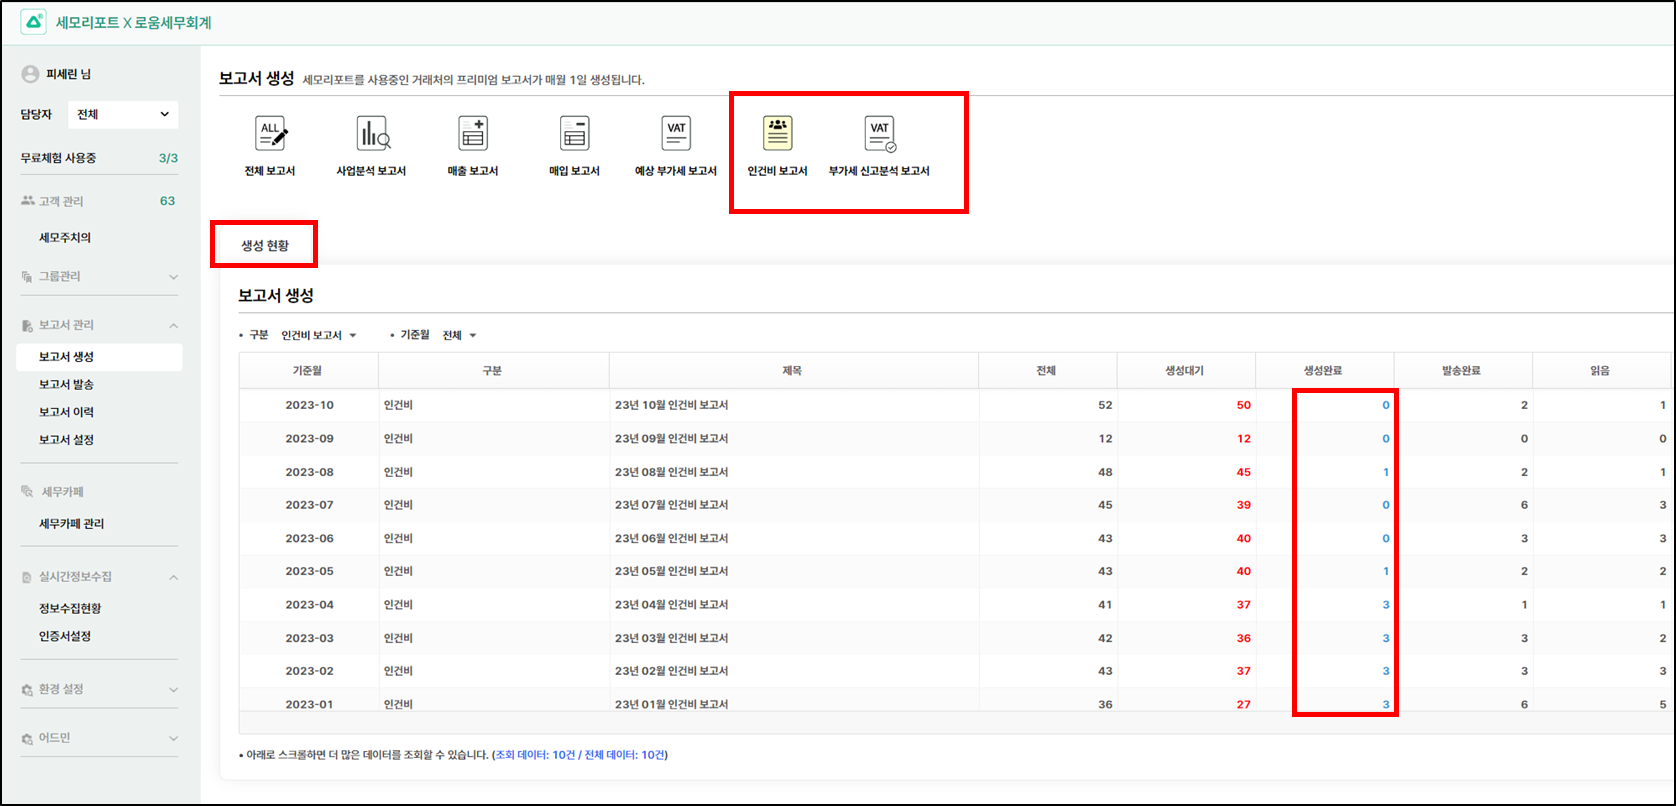Click 생성대기 count 50 for 2023-10
This screenshot has width=1676, height=806.
[1243, 405]
